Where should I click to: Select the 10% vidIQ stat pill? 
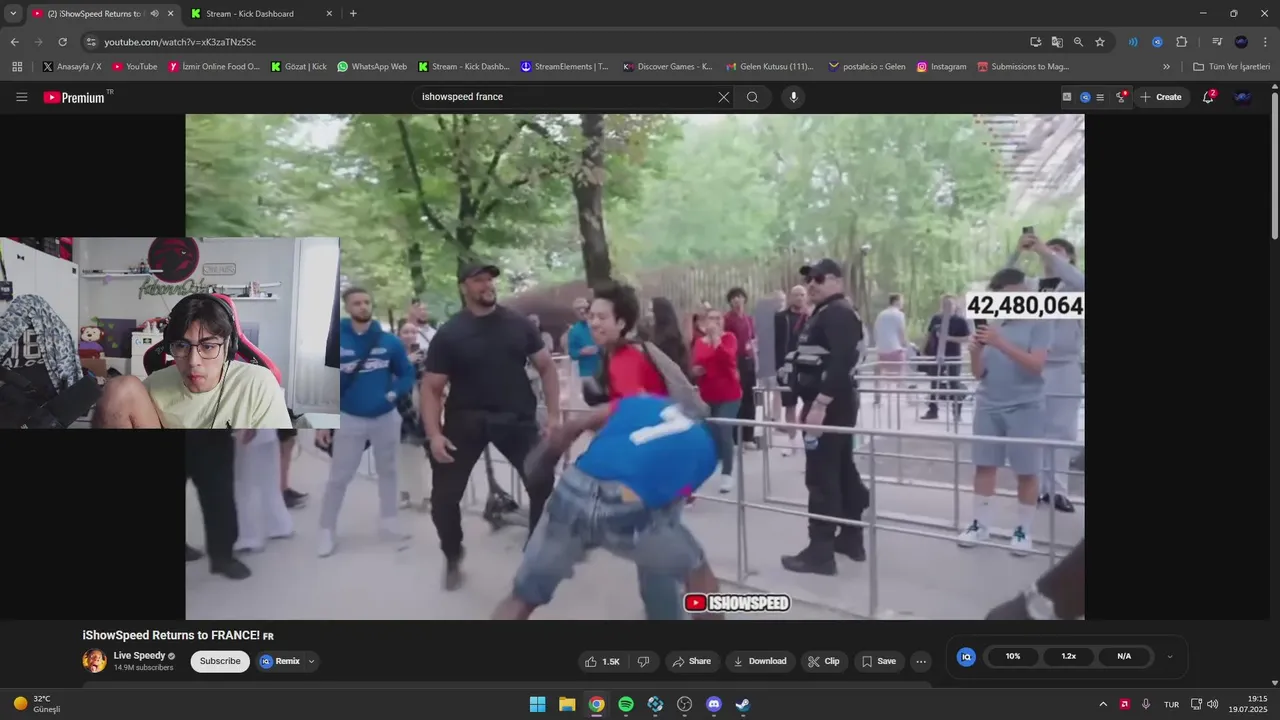[1013, 656]
